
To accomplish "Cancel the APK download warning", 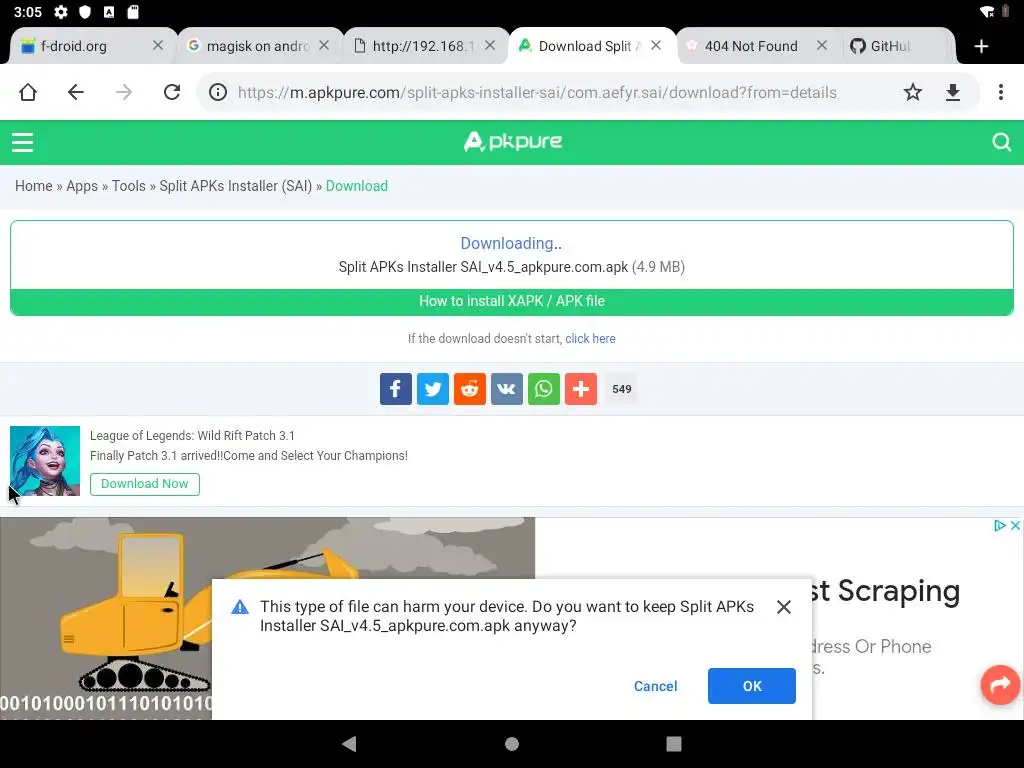I will point(655,686).
